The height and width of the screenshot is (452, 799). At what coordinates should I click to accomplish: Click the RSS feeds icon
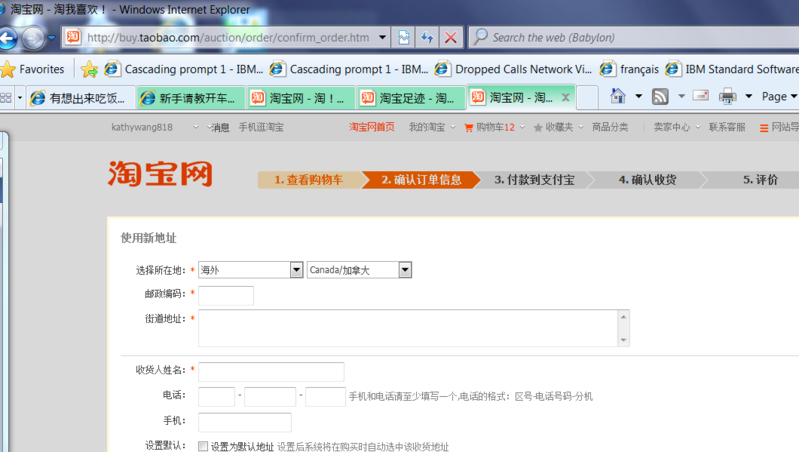point(660,97)
